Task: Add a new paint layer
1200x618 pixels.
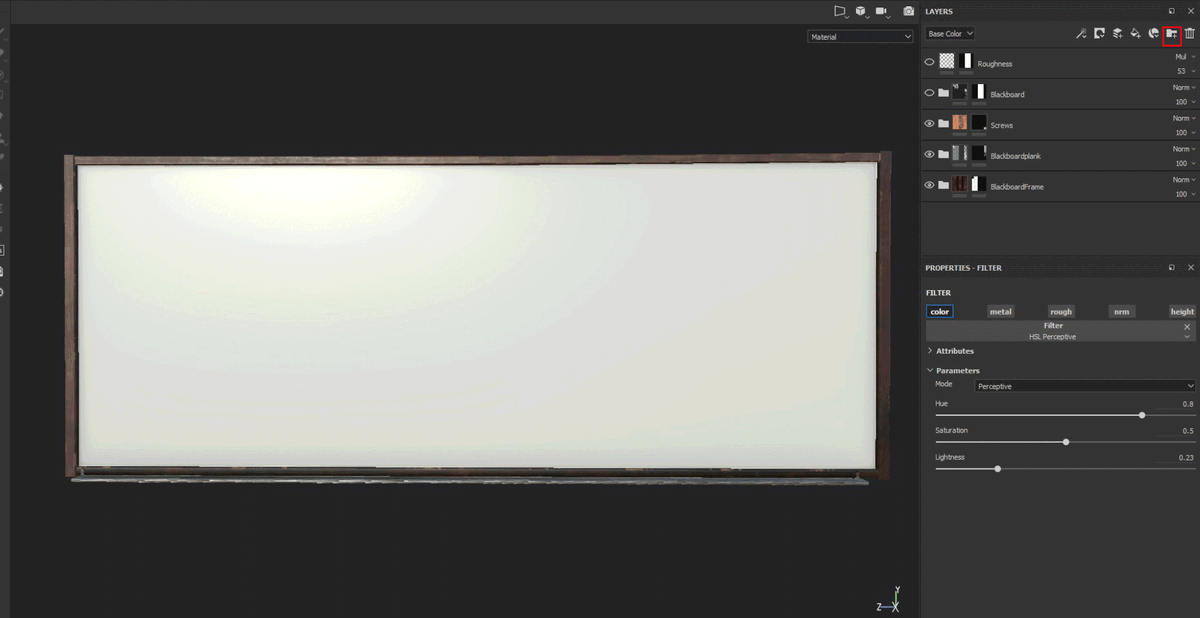Action: point(1117,34)
